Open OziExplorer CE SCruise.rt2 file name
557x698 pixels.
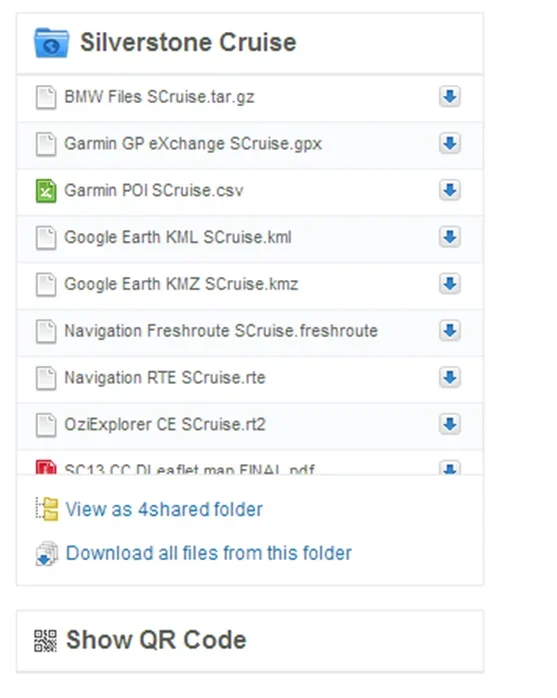[x=165, y=424]
